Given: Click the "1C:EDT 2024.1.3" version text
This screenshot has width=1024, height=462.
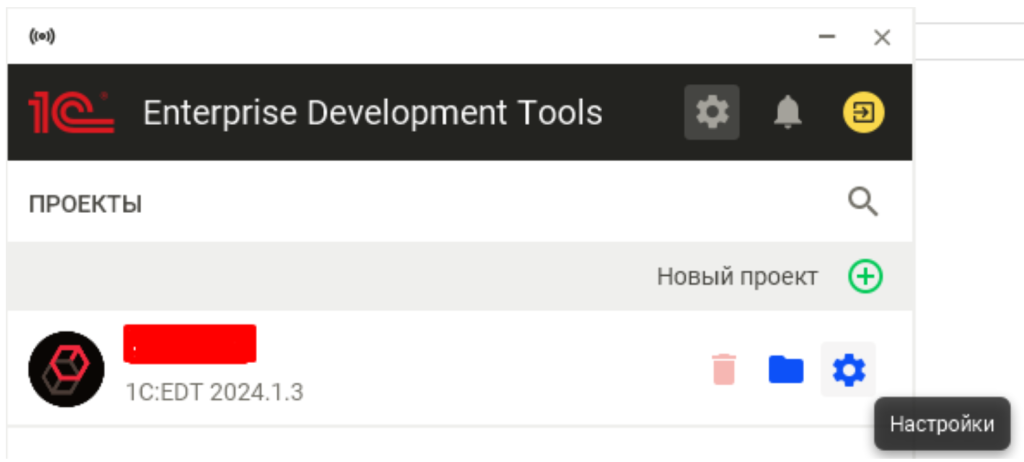Looking at the screenshot, I should tap(214, 391).
